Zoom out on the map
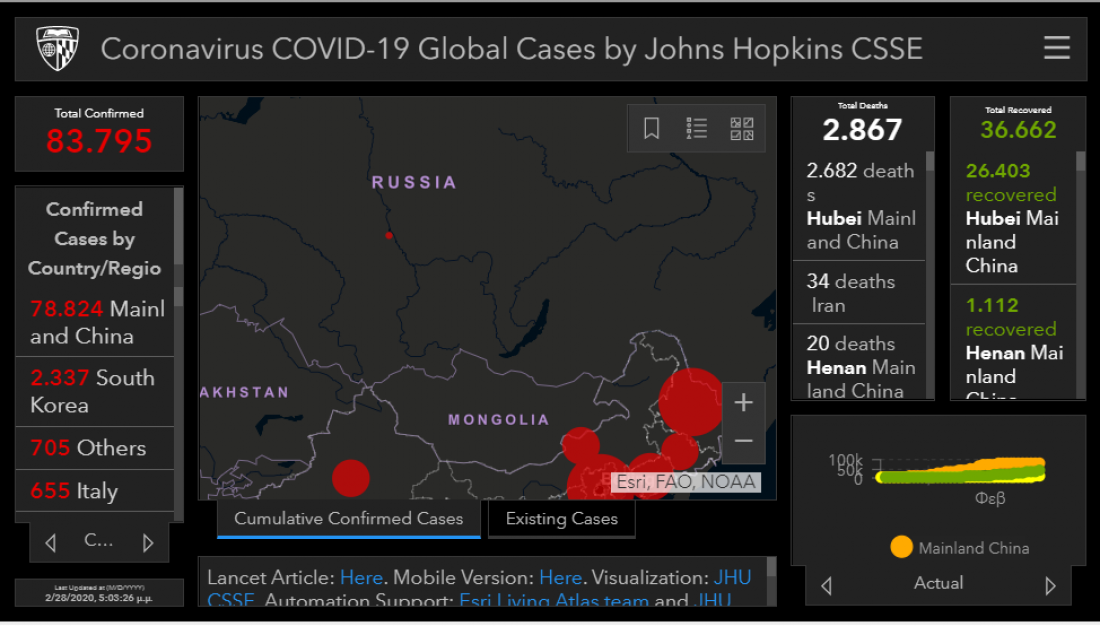1100x626 pixels. pos(743,441)
